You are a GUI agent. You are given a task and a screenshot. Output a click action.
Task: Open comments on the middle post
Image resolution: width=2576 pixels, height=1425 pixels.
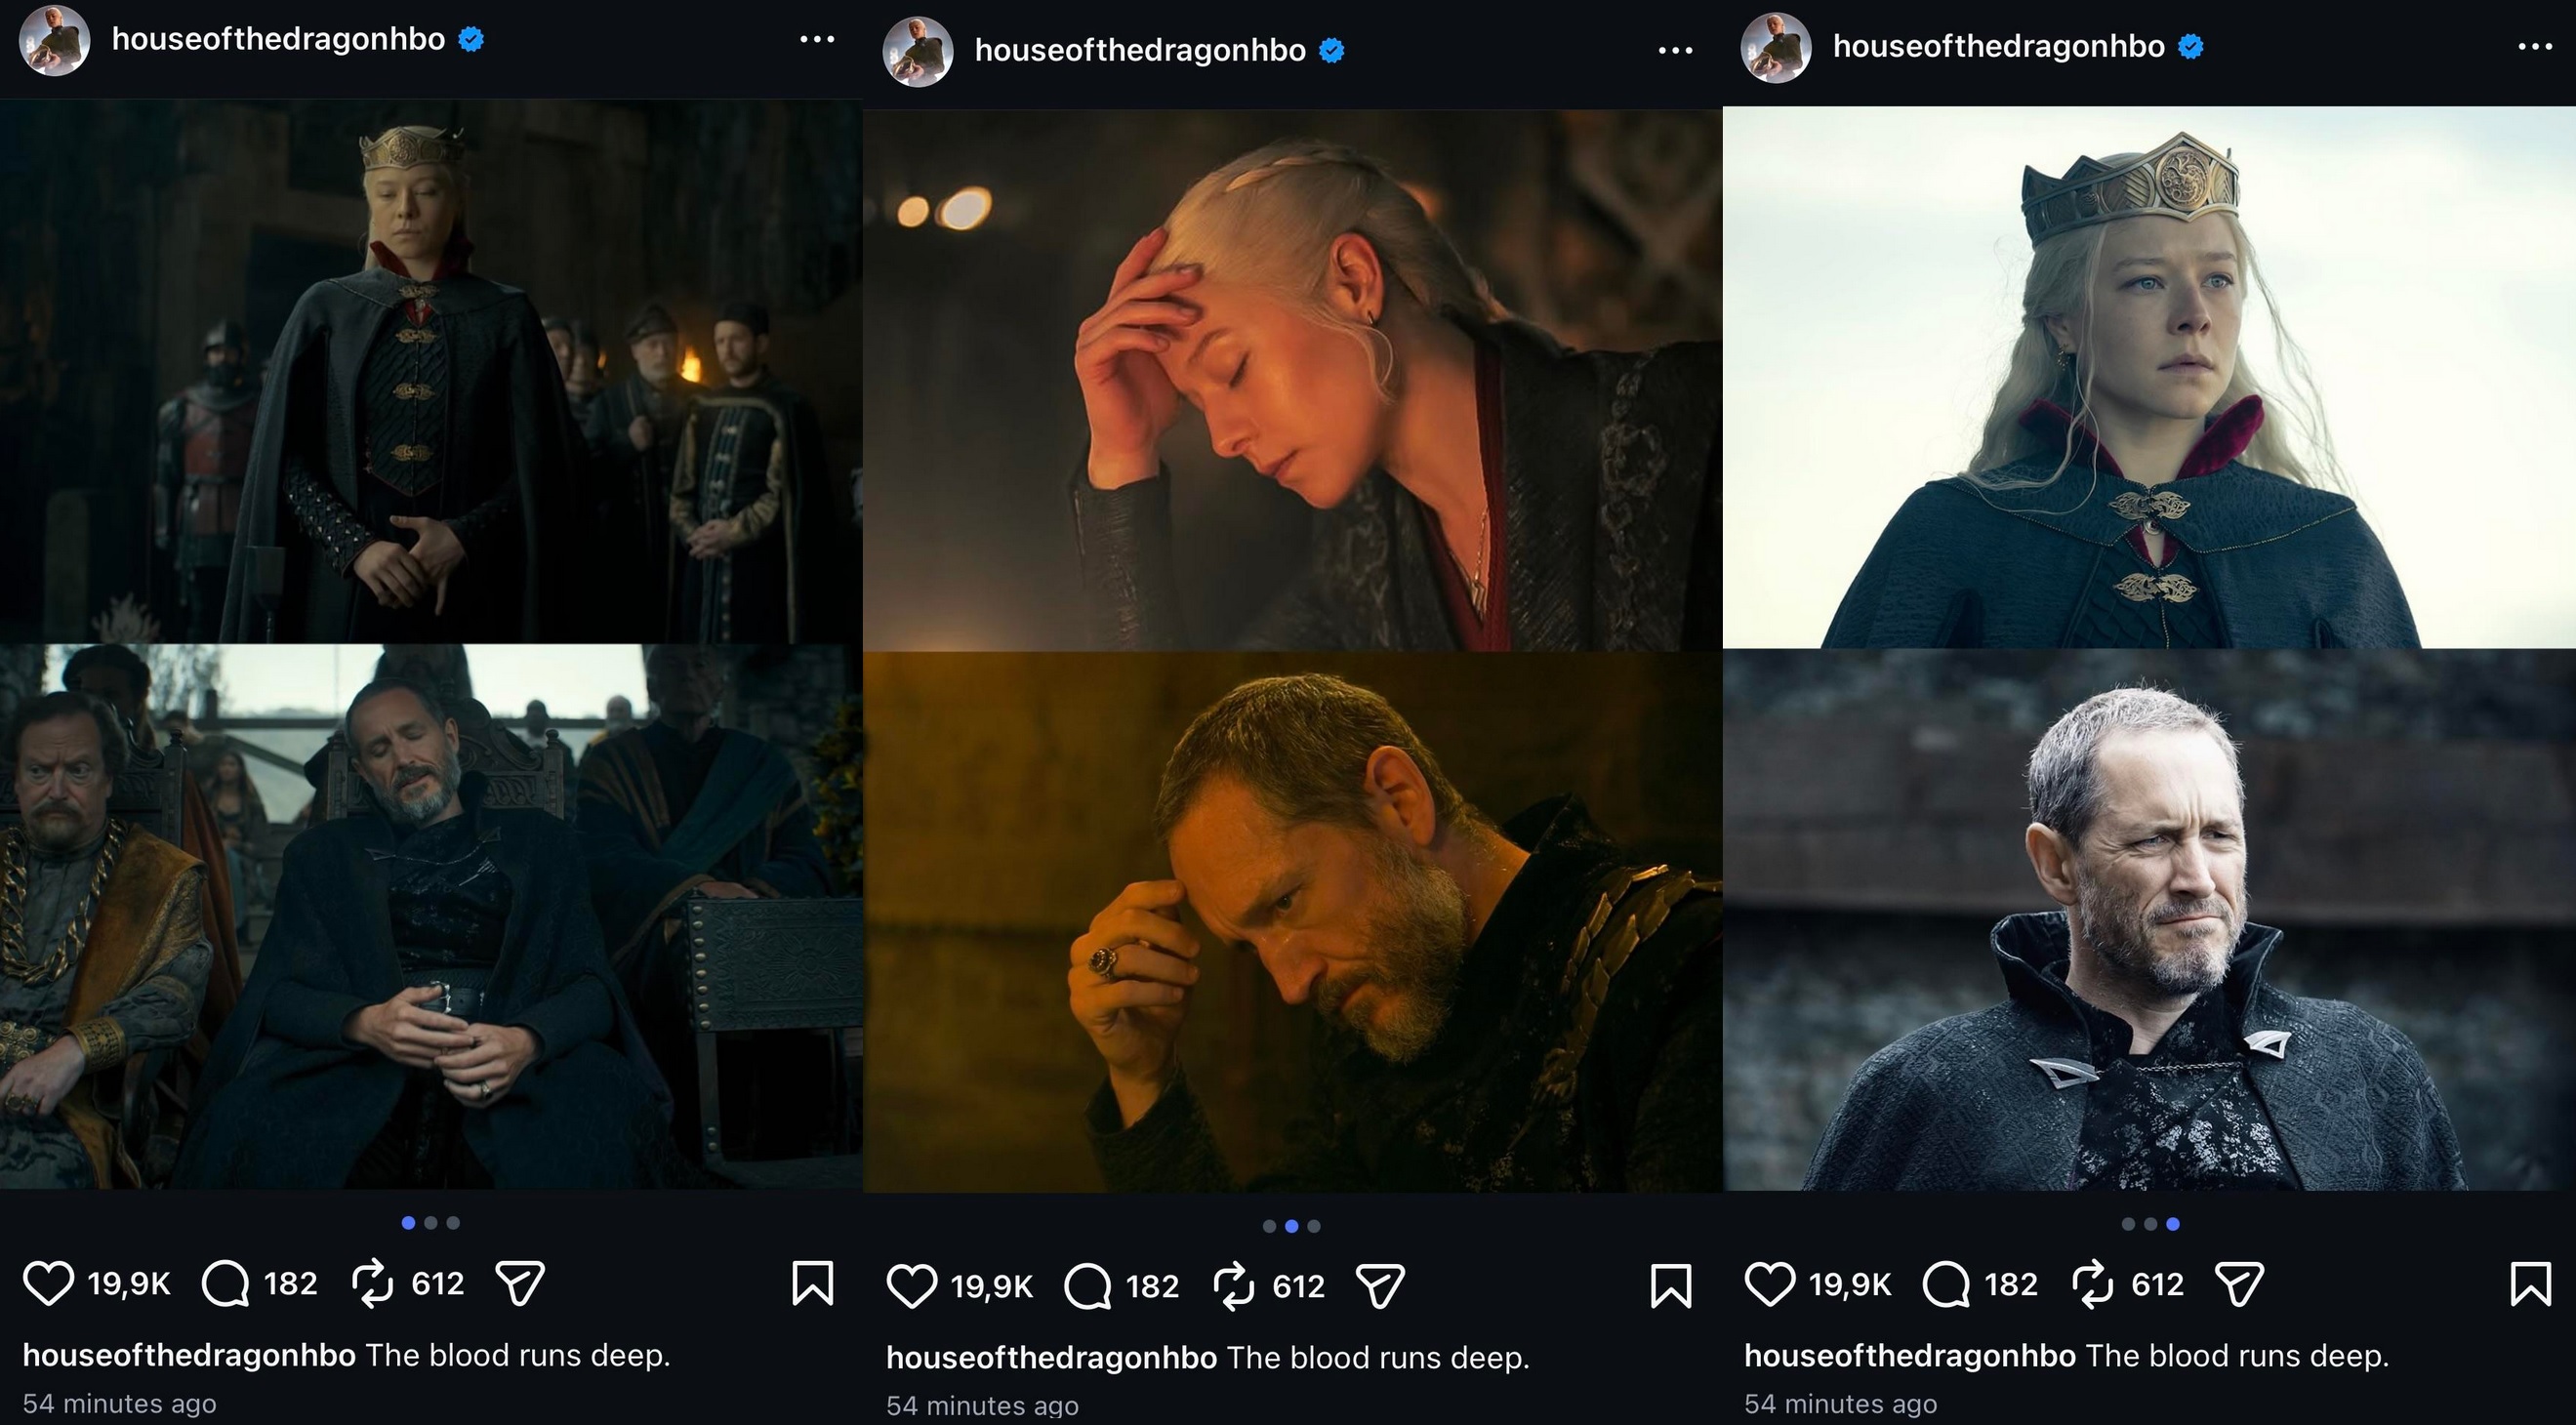[x=1088, y=1286]
